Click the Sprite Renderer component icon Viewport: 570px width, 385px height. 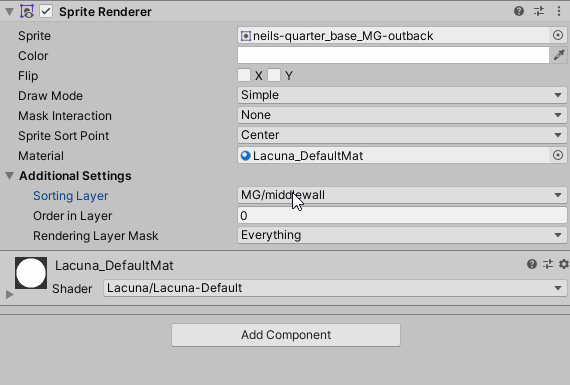click(27, 11)
